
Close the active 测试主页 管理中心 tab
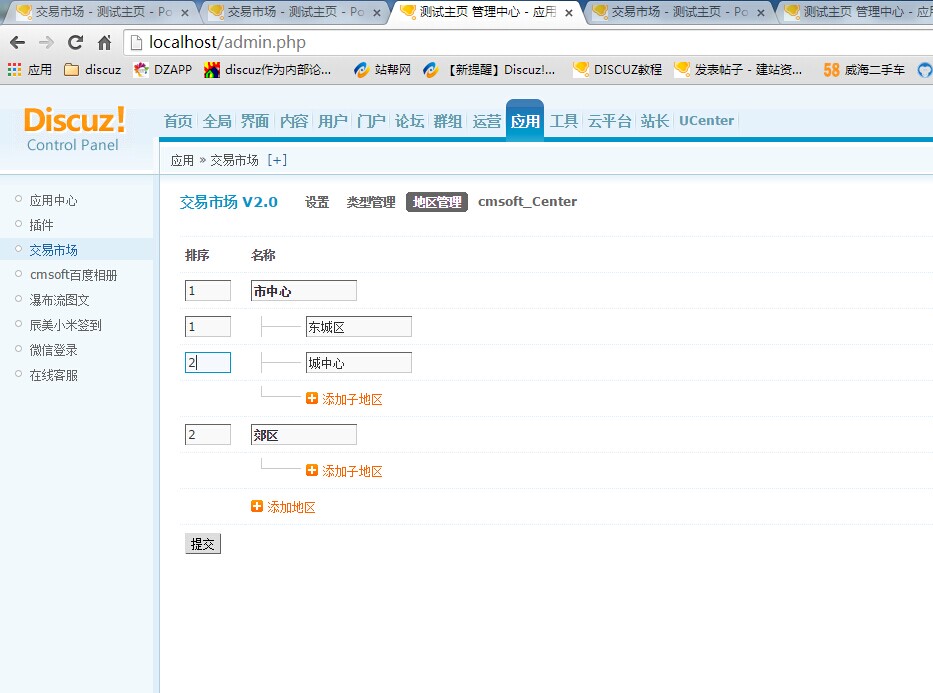569,12
